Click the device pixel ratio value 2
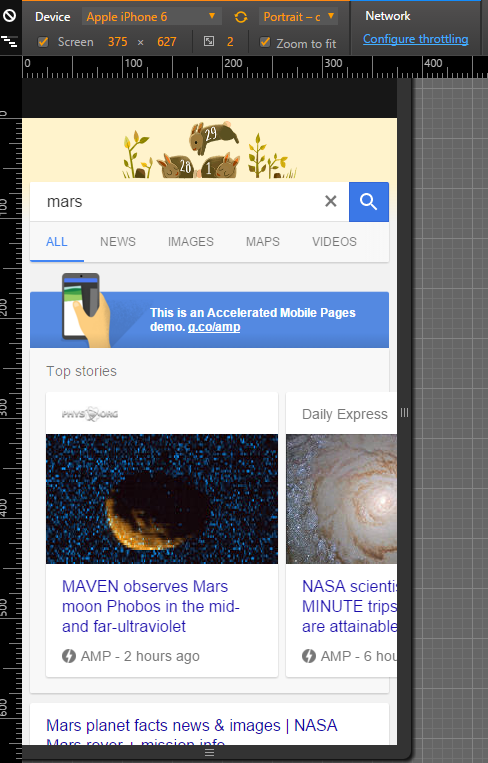The image size is (488, 763). coord(230,42)
